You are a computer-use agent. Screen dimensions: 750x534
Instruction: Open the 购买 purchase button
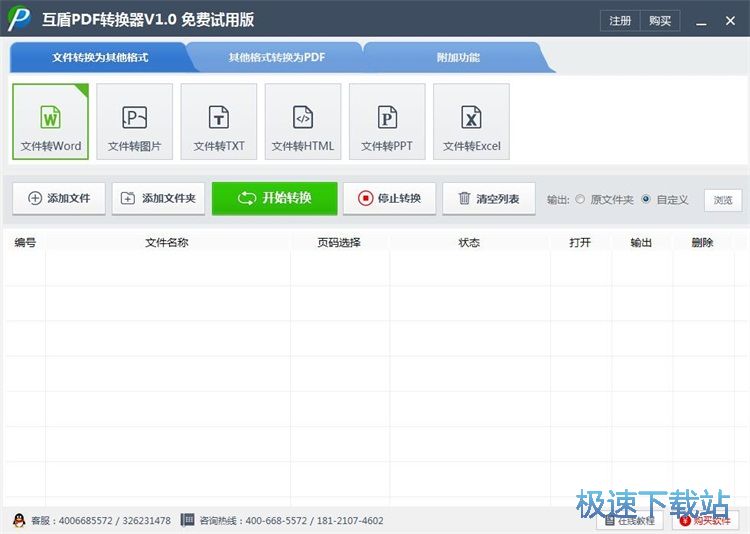(x=660, y=21)
